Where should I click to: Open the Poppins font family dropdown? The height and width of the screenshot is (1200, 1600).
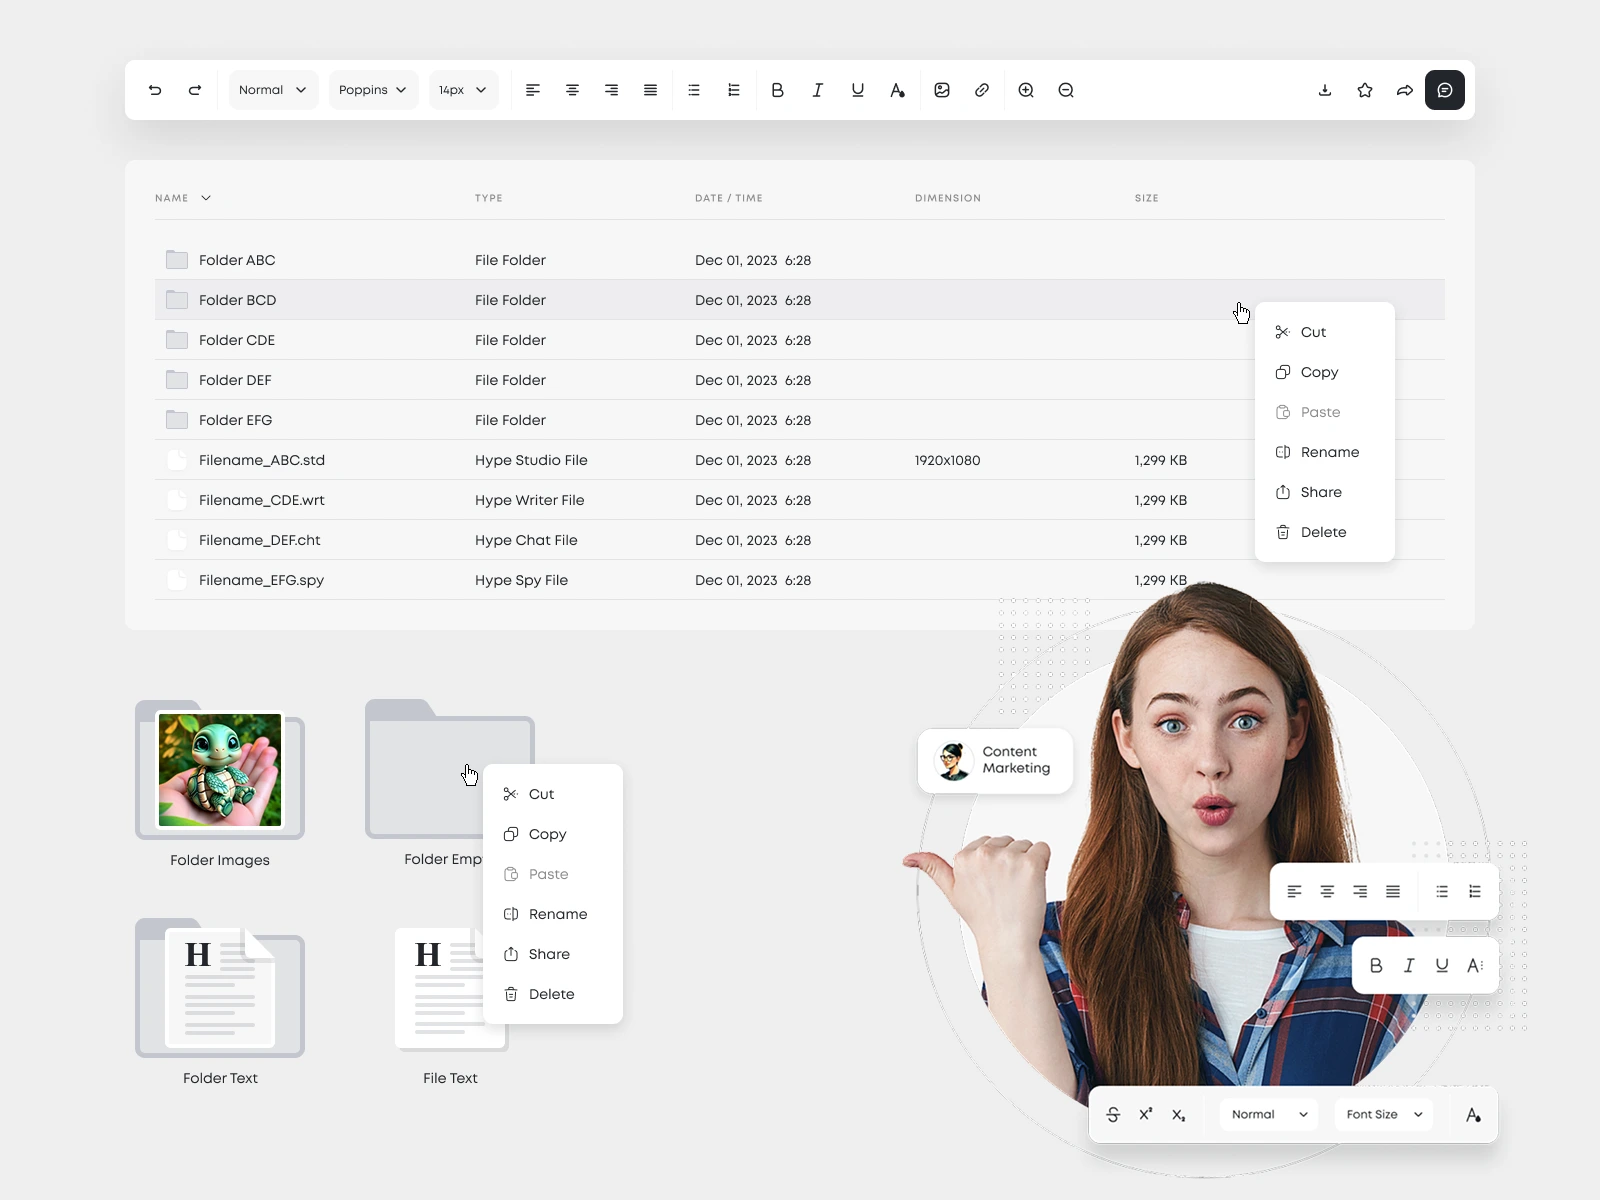tap(372, 90)
